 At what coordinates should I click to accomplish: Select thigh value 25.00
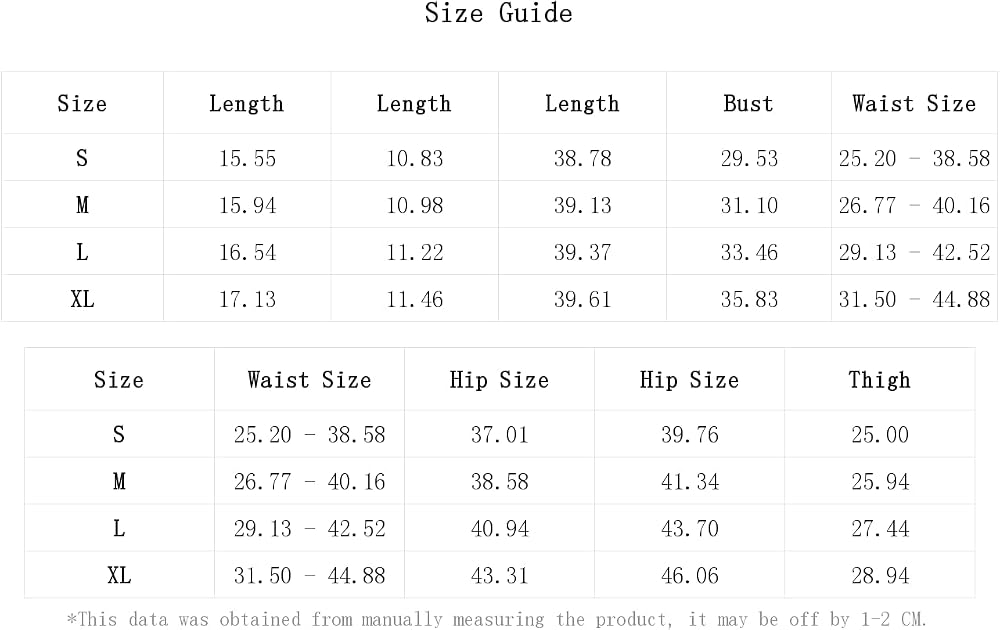pyautogui.click(x=880, y=435)
